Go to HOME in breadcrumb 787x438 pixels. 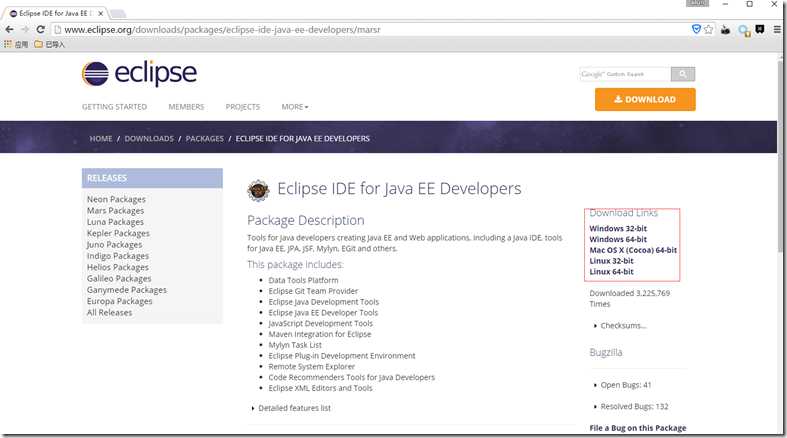point(101,138)
